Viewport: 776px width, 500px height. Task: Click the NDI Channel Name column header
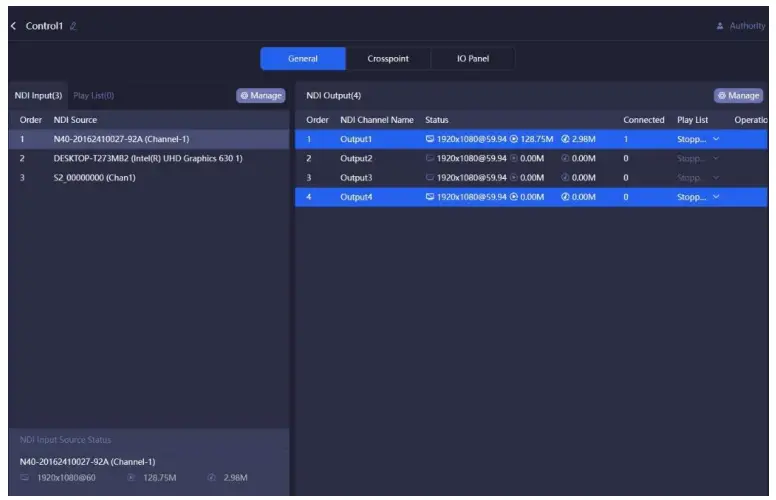pos(377,120)
